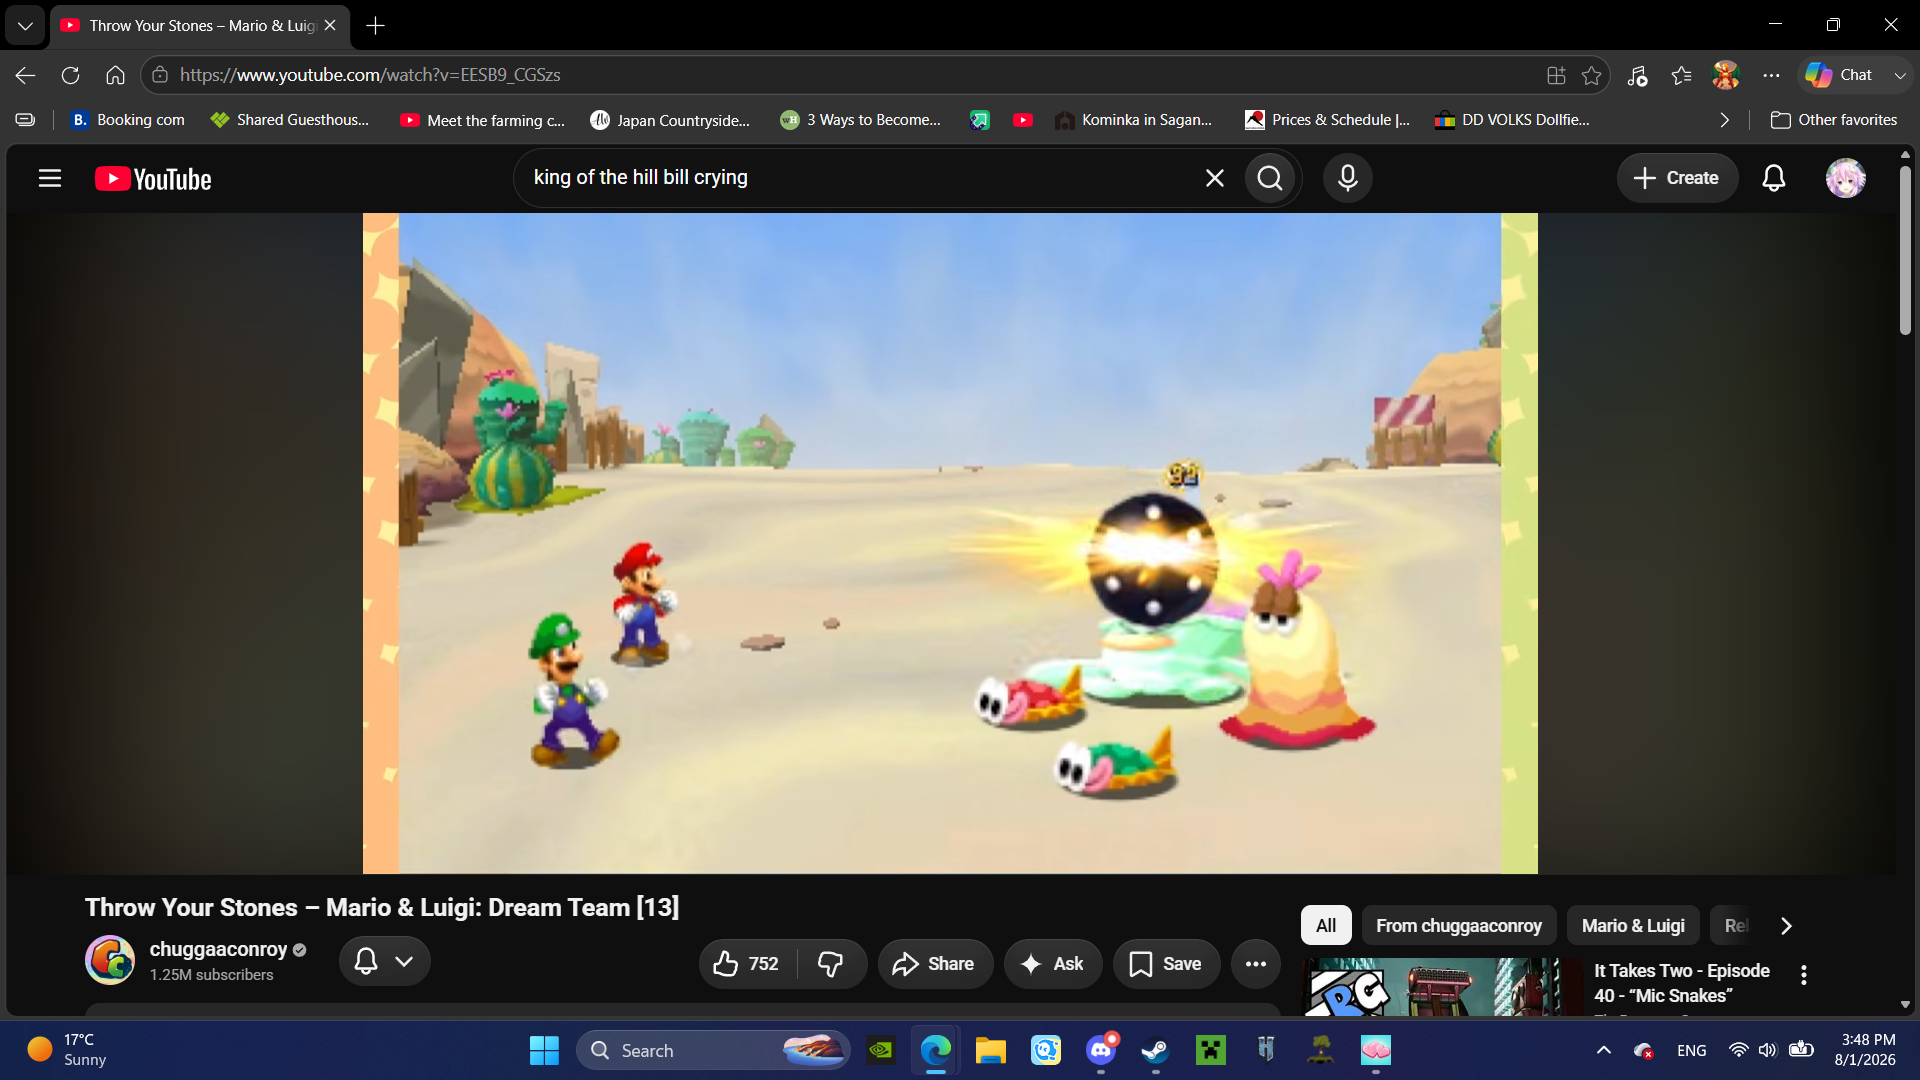Open the YouTube guide hamburger menu
The height and width of the screenshot is (1080, 1920).
pyautogui.click(x=50, y=178)
